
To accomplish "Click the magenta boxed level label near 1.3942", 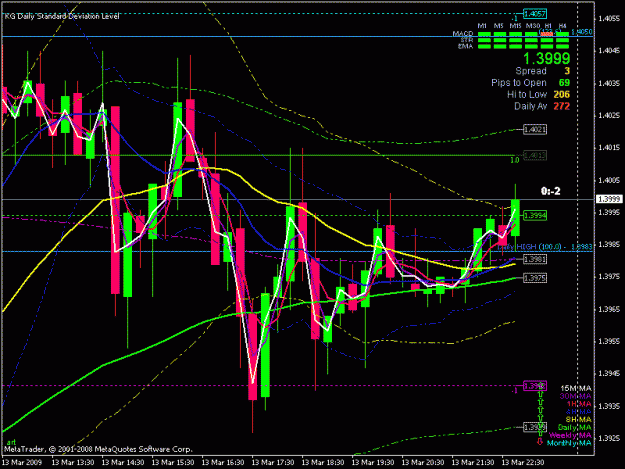I will [535, 386].
